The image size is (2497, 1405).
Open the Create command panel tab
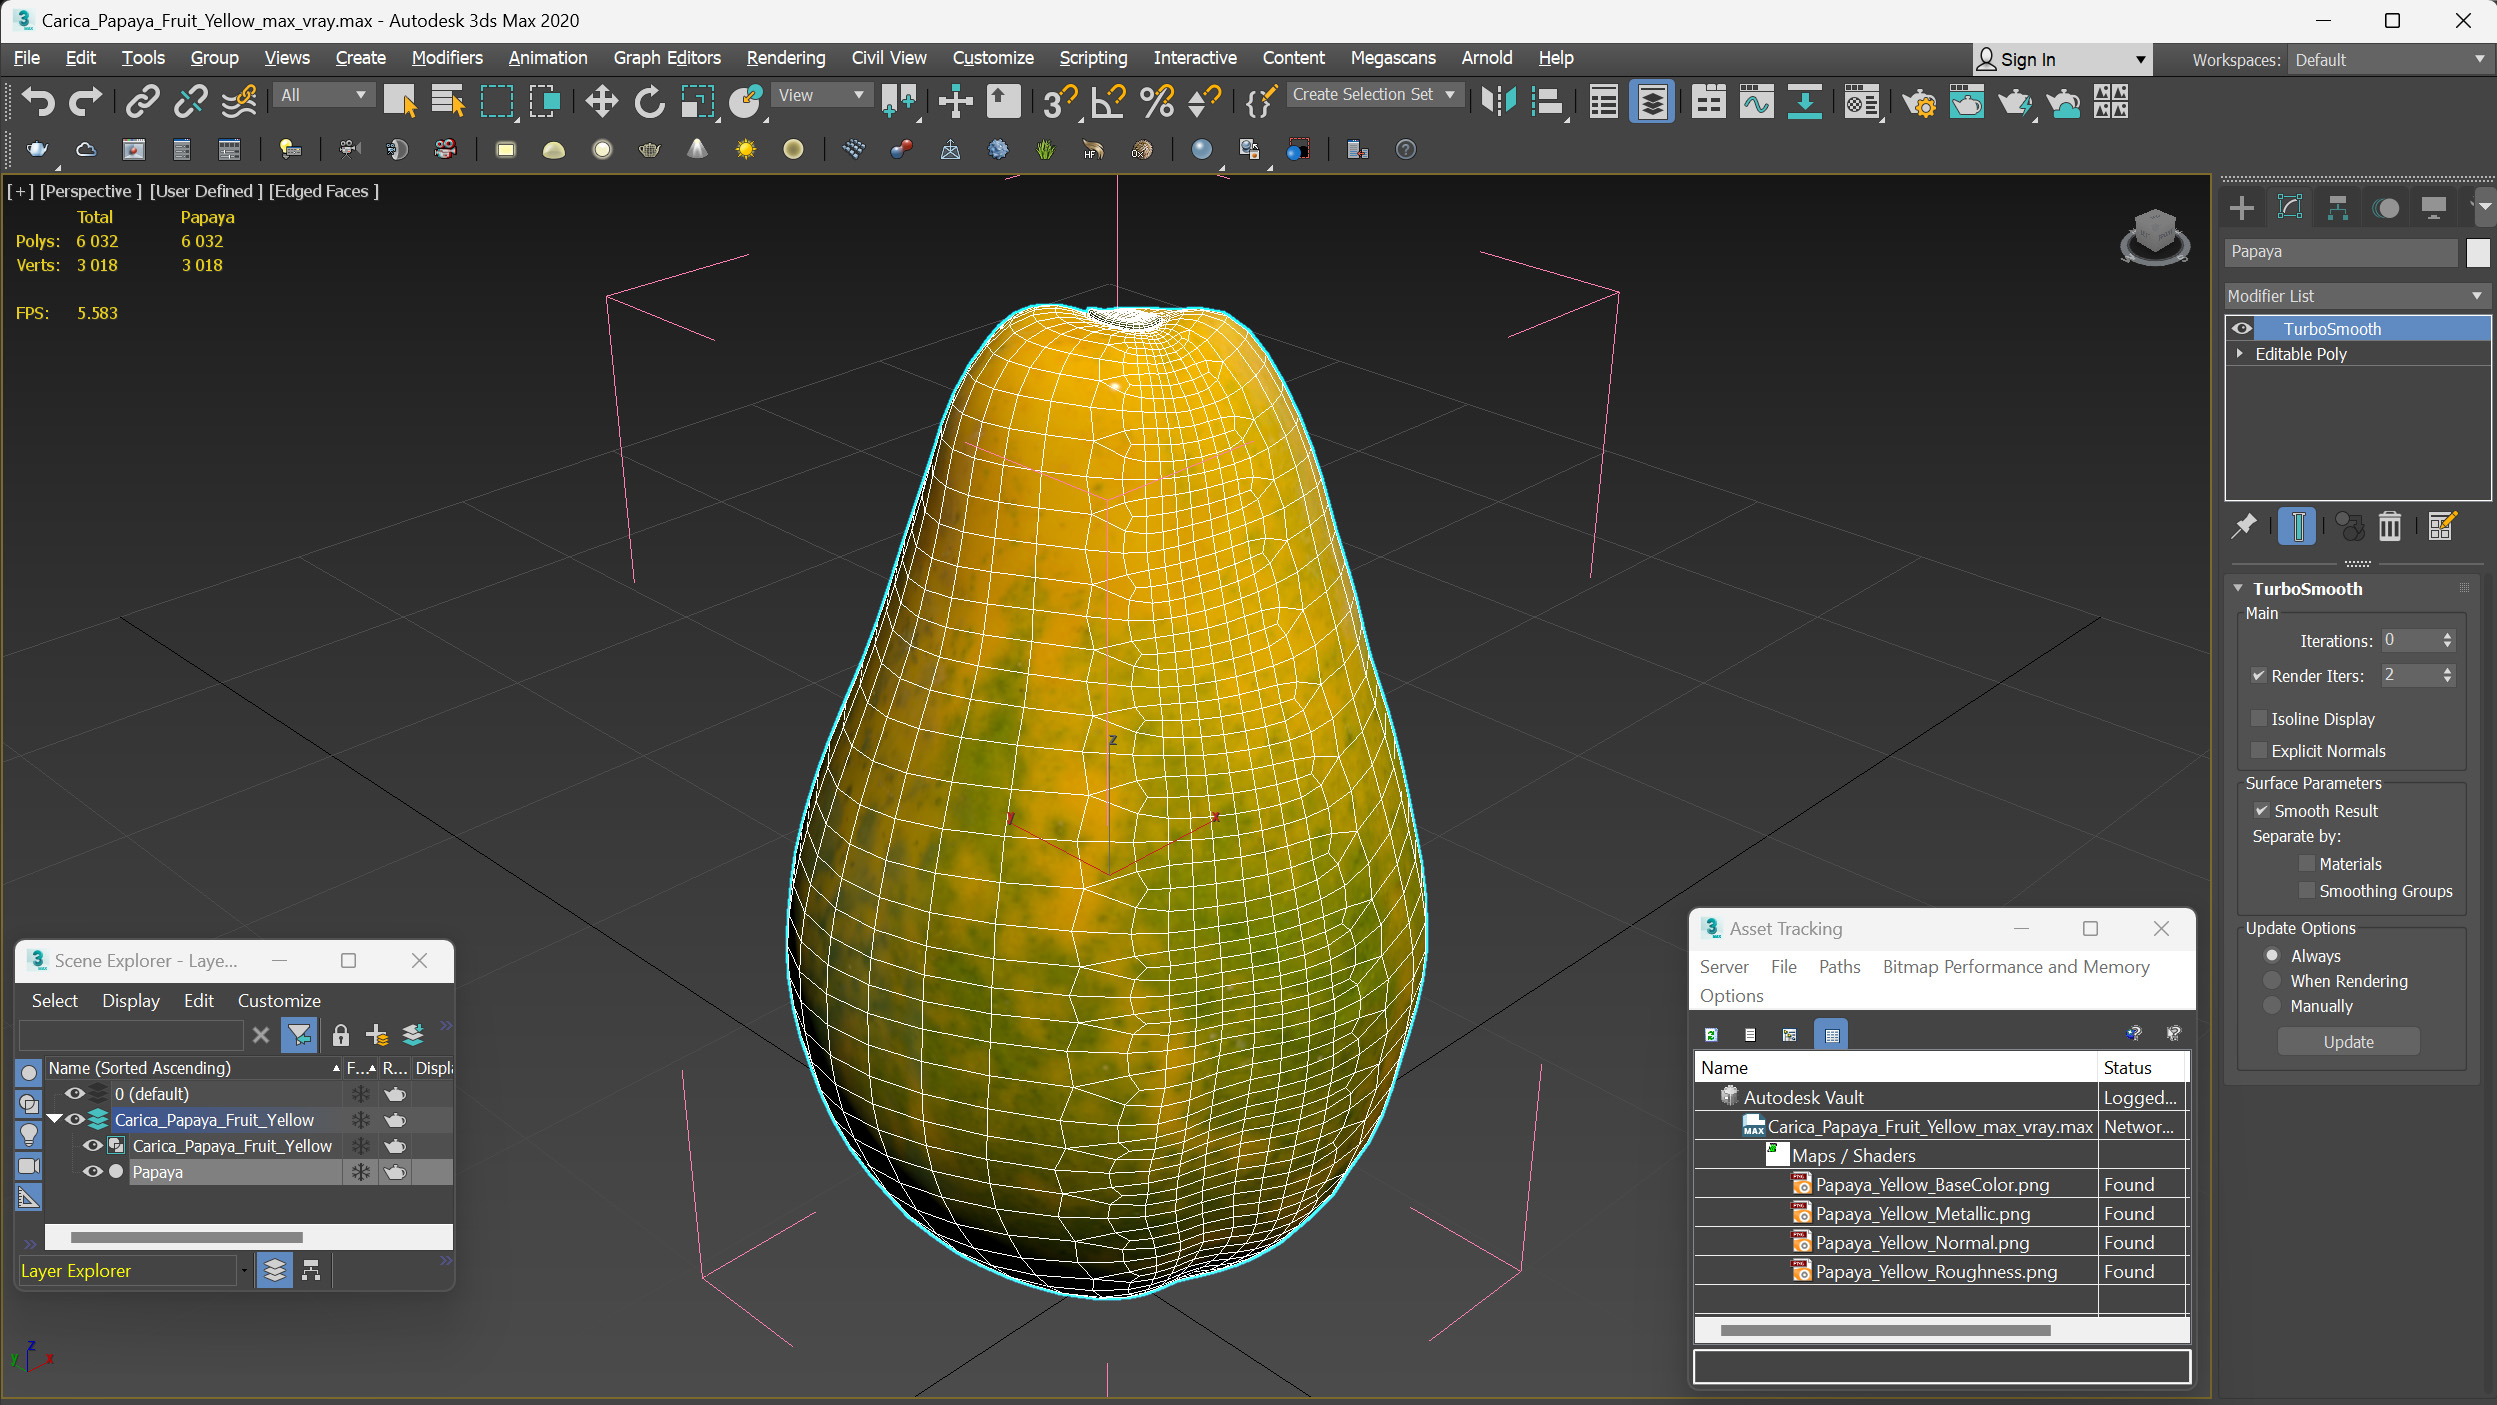(2241, 207)
